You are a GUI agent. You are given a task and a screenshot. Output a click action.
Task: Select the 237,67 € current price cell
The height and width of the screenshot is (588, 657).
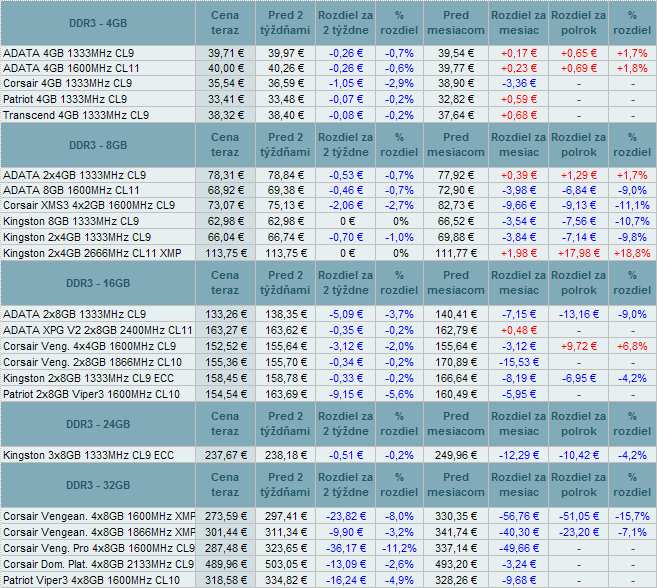226,455
